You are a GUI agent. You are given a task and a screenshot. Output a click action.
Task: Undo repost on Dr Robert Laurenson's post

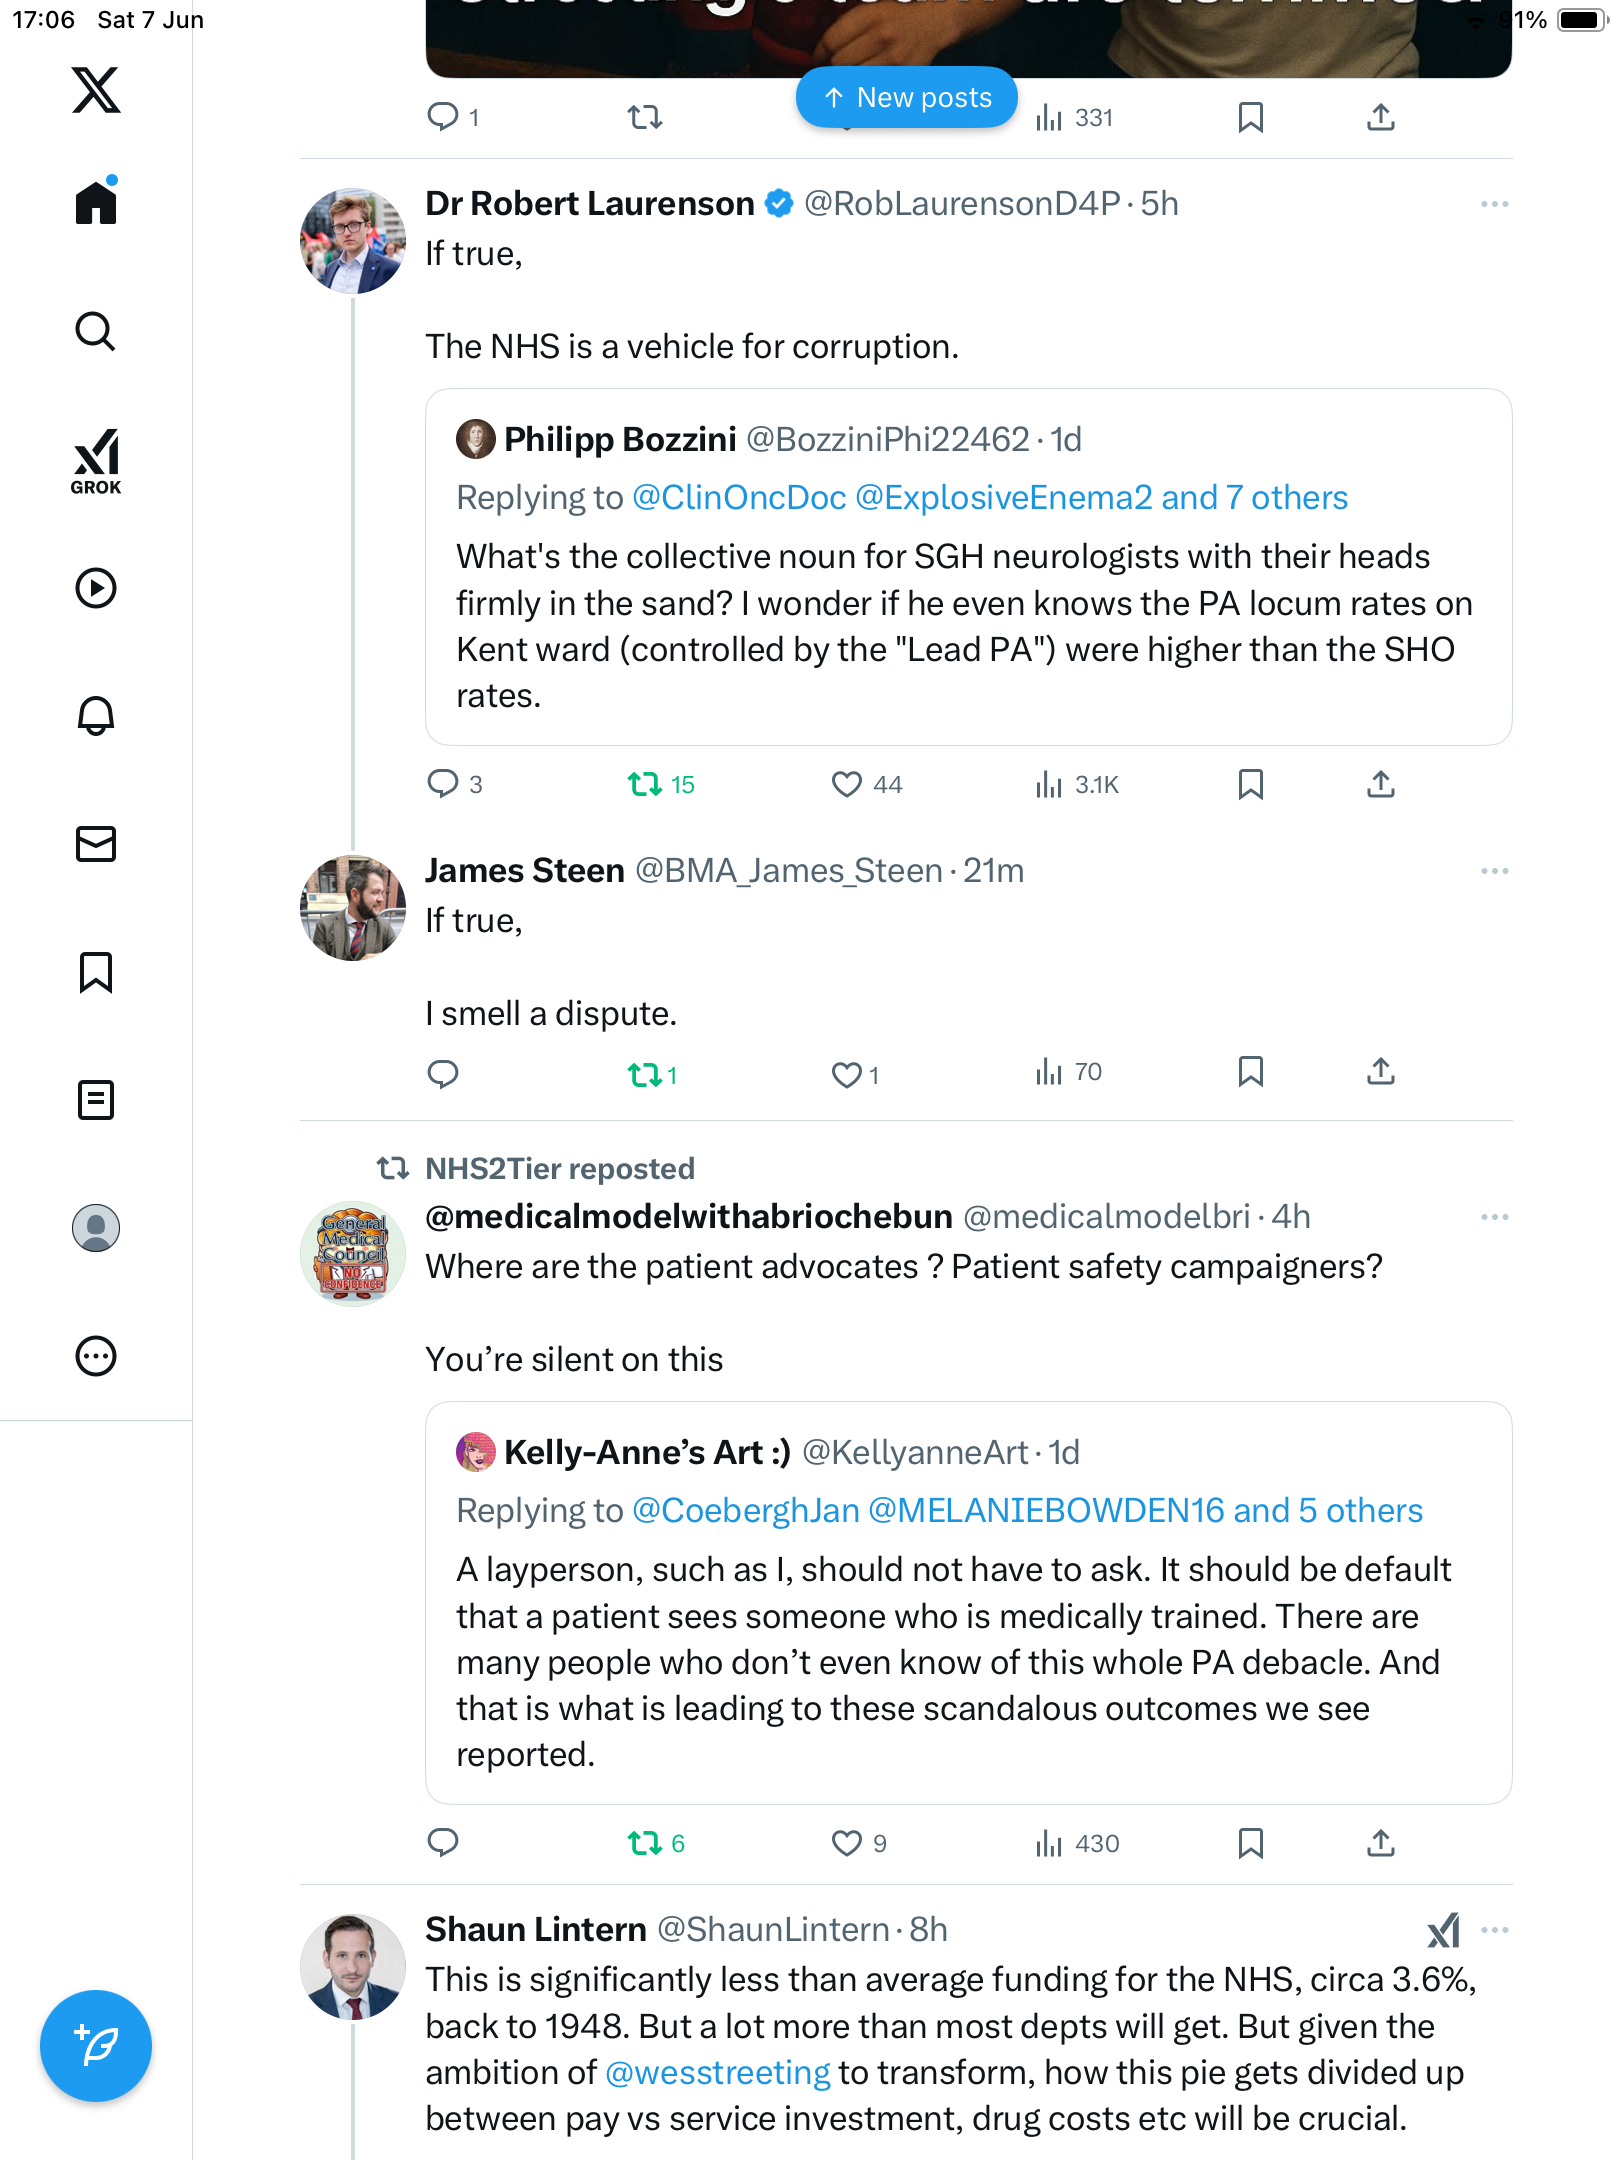661,784
